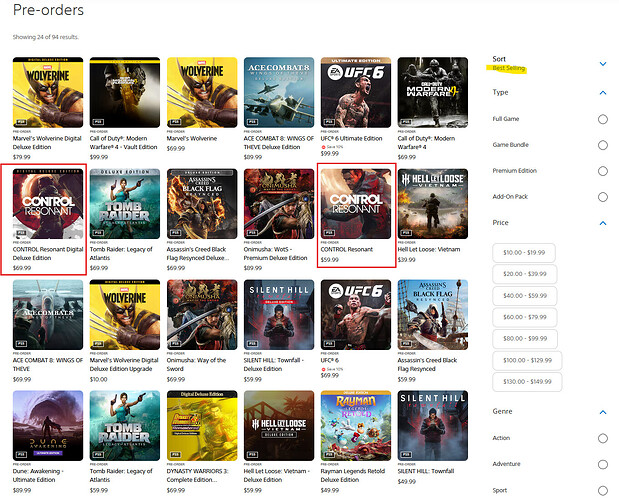Filter by price $20.00 - $39.99

(525, 274)
